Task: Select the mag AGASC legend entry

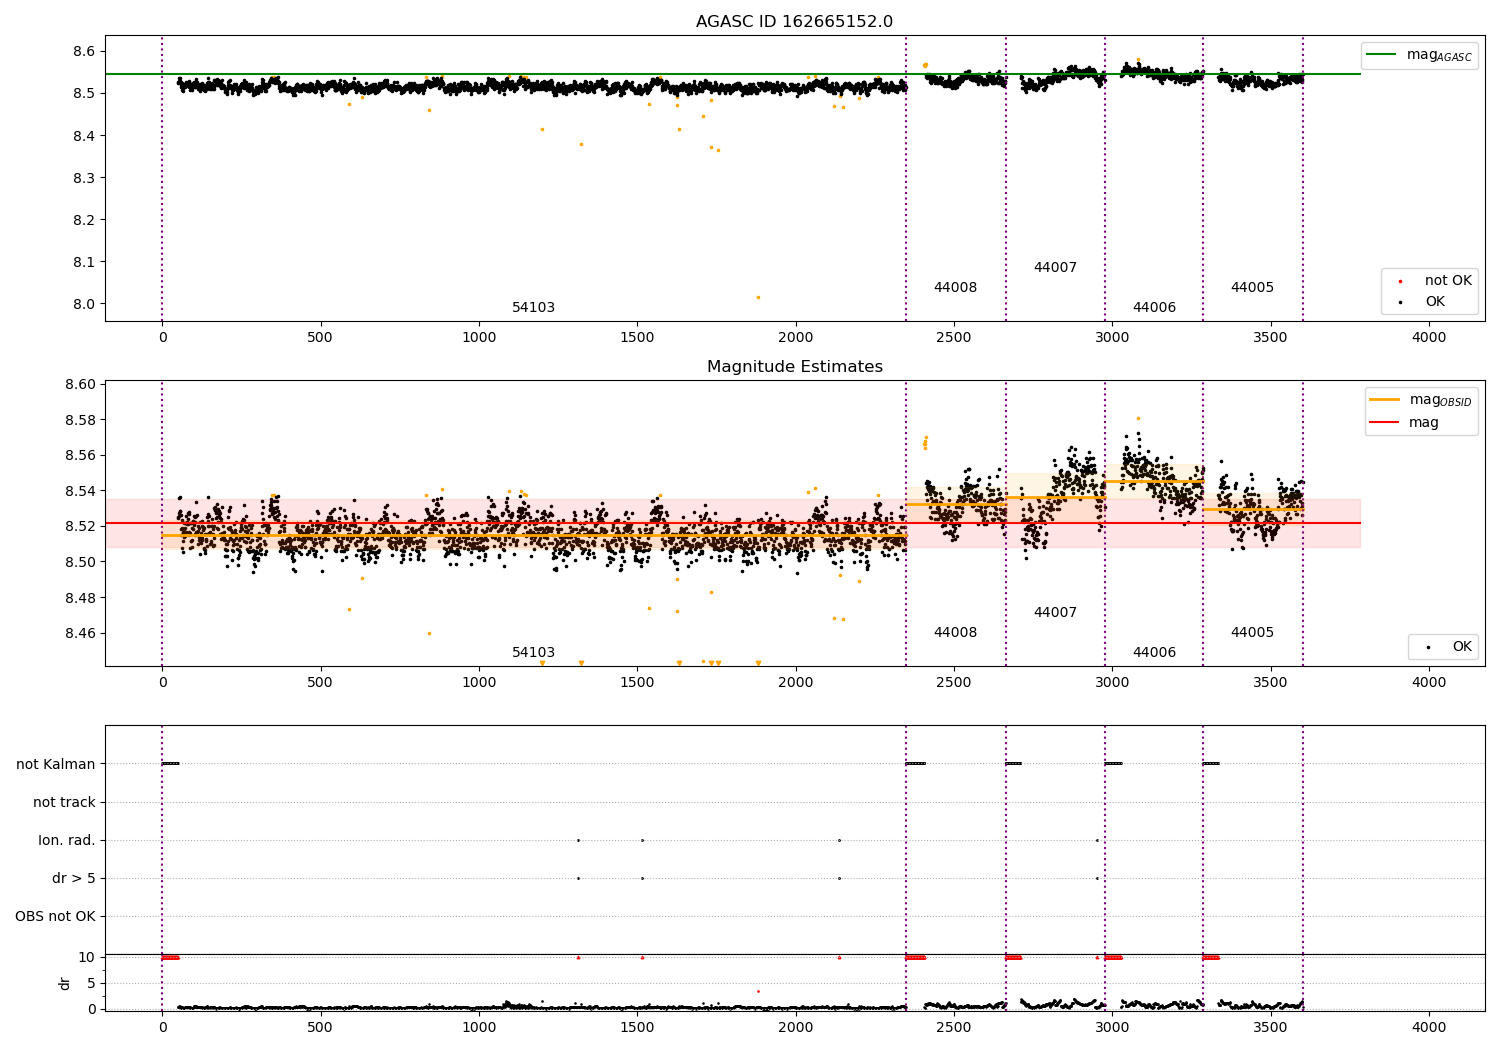Action: click(x=1419, y=55)
